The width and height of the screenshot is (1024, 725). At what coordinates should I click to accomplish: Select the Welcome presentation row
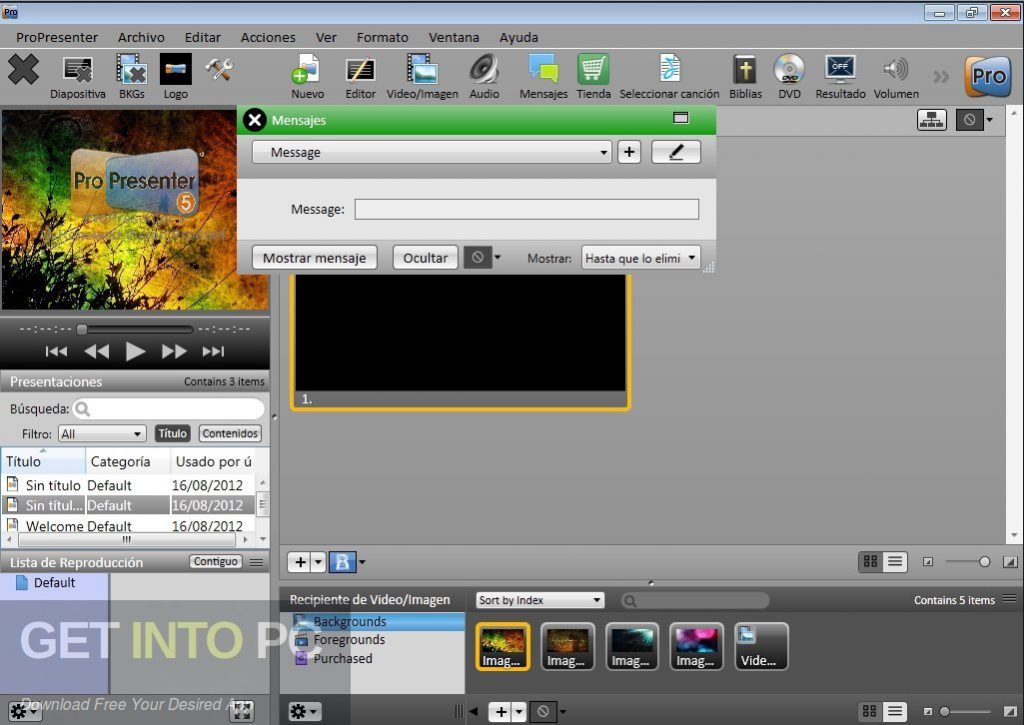point(129,525)
